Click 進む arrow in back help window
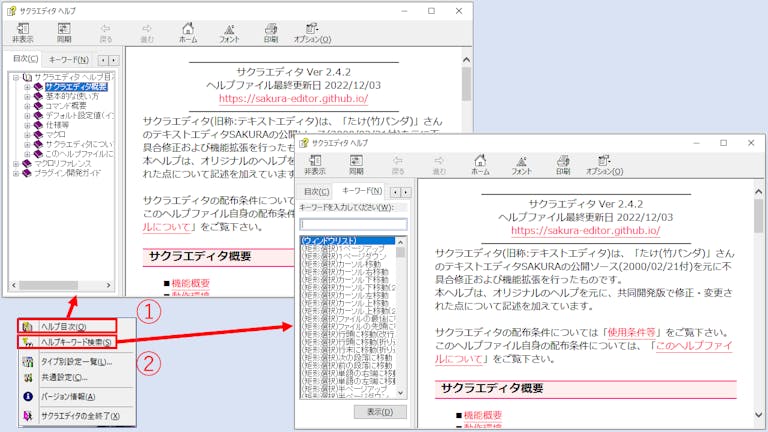The image size is (768, 432). coord(147,33)
